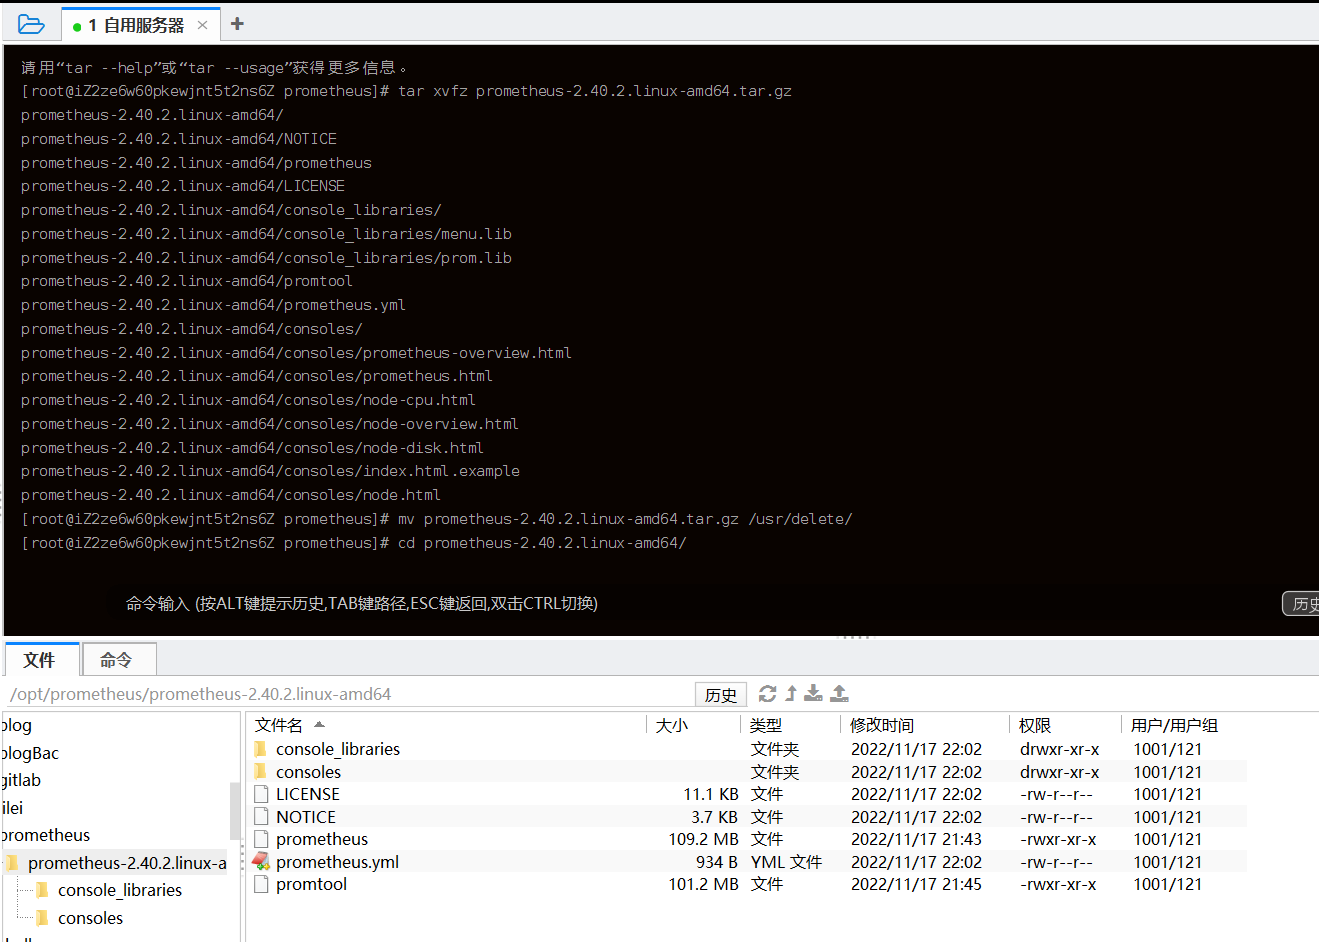1319x942 pixels.
Task: Select console_libraries row name in file list
Action: click(x=338, y=749)
